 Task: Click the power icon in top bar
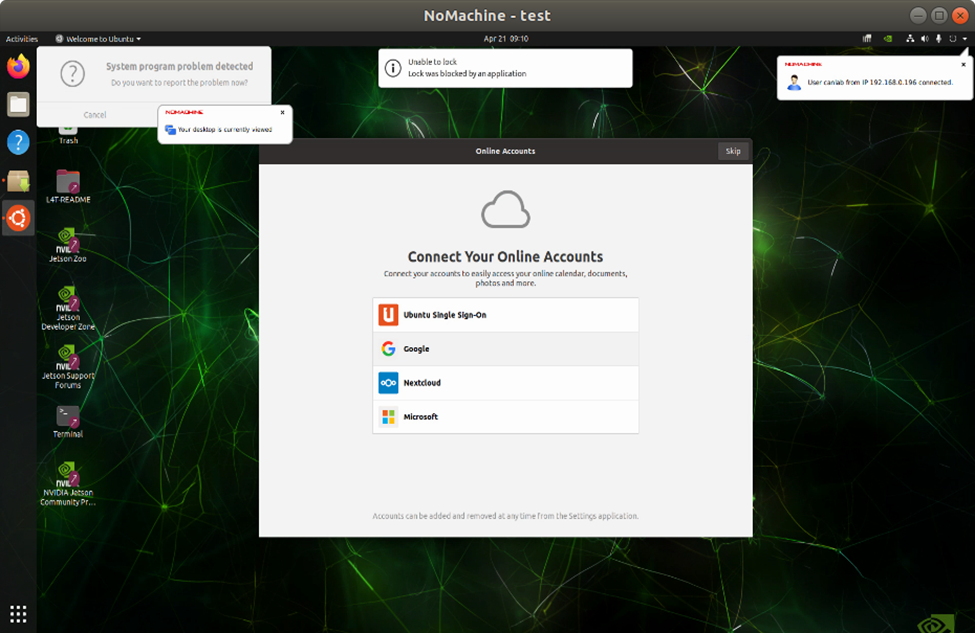pyautogui.click(x=953, y=39)
